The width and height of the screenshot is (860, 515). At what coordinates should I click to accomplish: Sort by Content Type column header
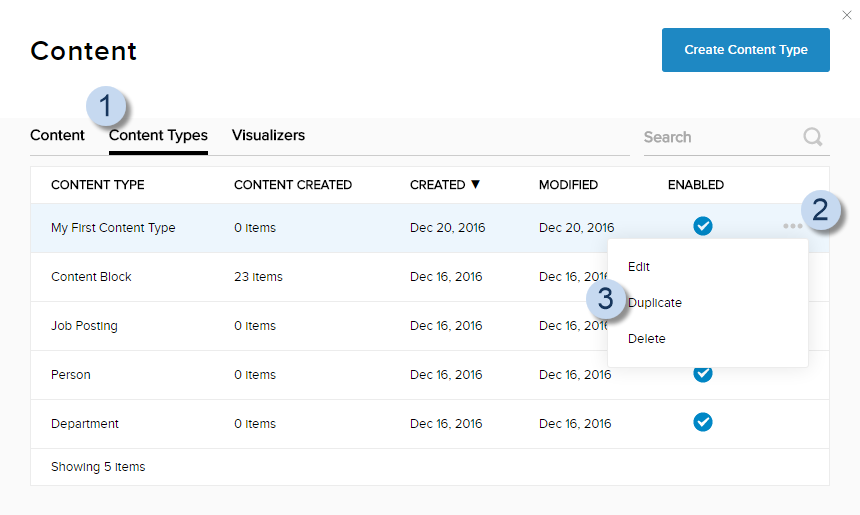click(98, 185)
